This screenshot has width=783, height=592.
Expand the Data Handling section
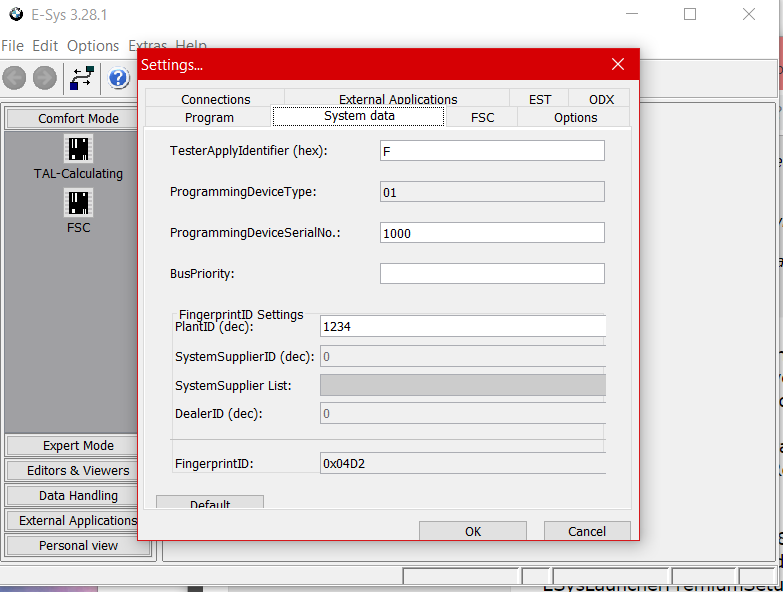coord(78,496)
